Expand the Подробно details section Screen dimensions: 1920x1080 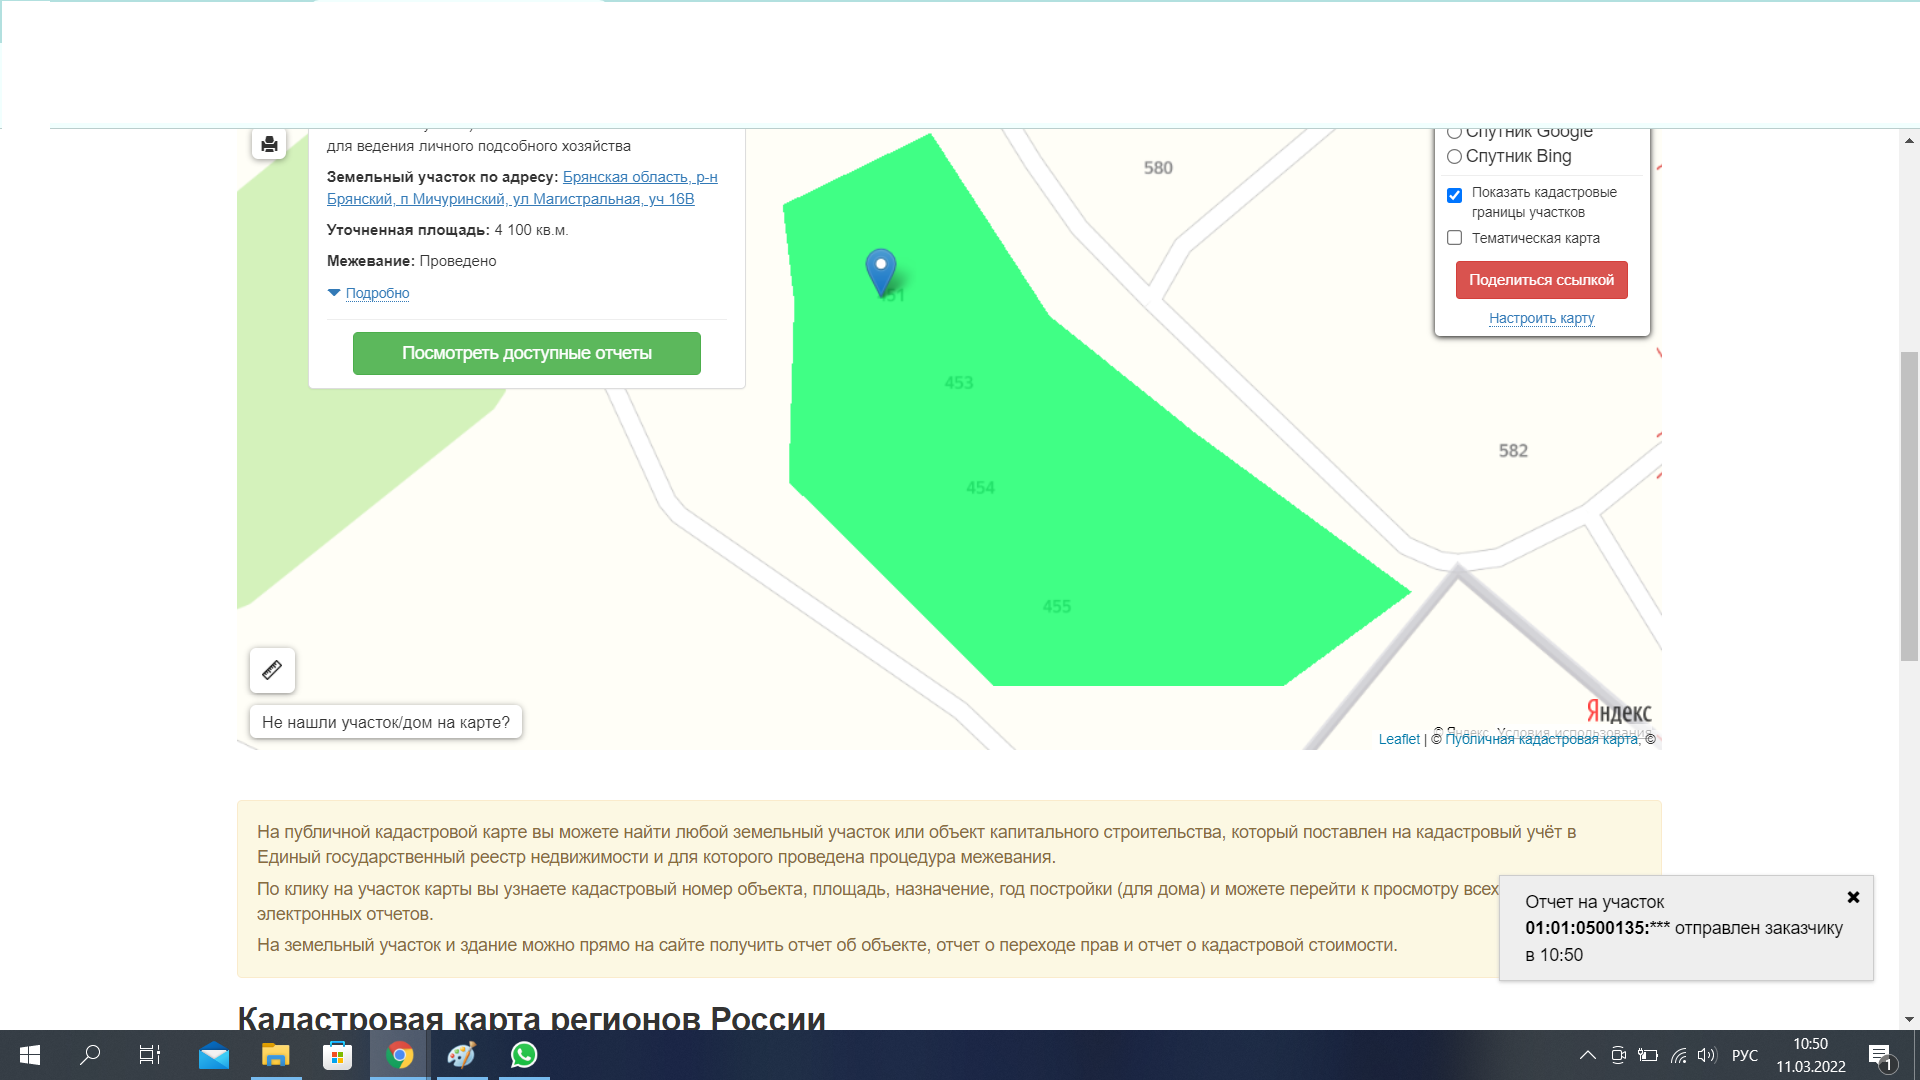pos(377,293)
